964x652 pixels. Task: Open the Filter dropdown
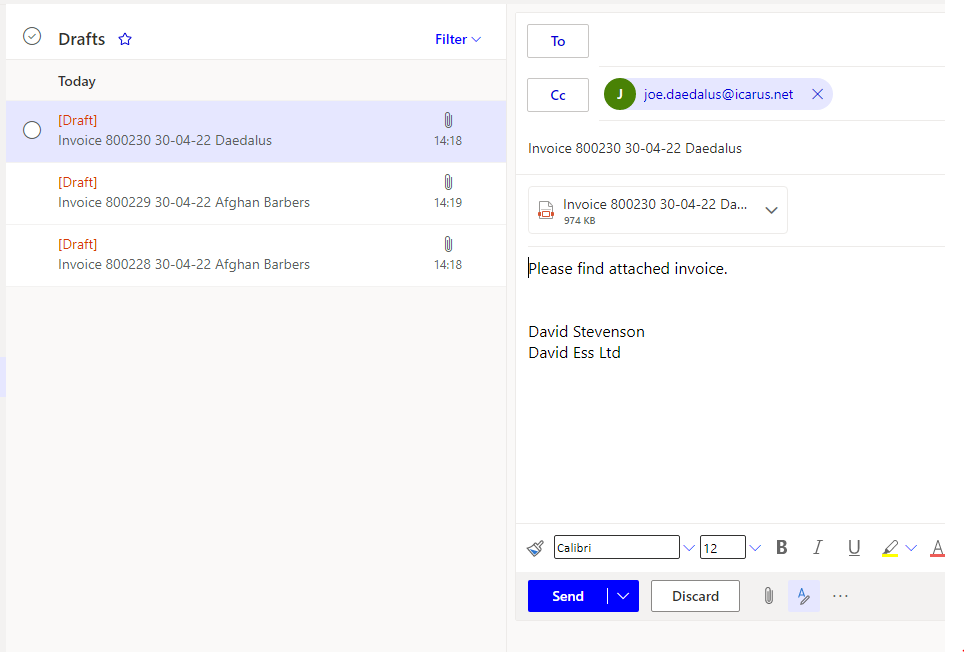tap(458, 40)
